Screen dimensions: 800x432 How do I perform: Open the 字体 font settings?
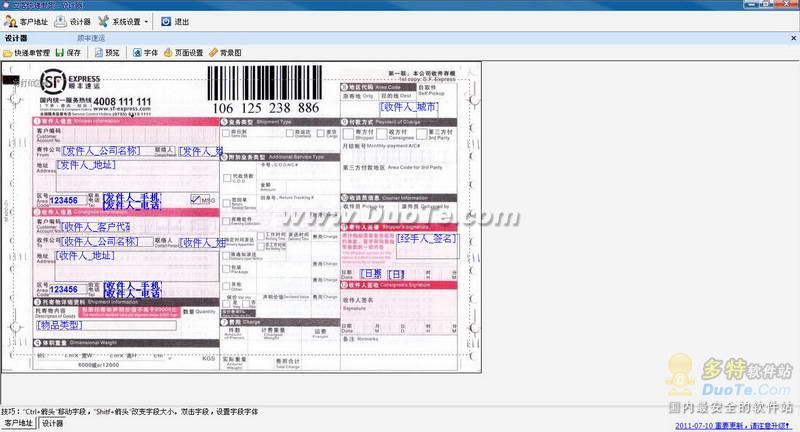click(145, 53)
